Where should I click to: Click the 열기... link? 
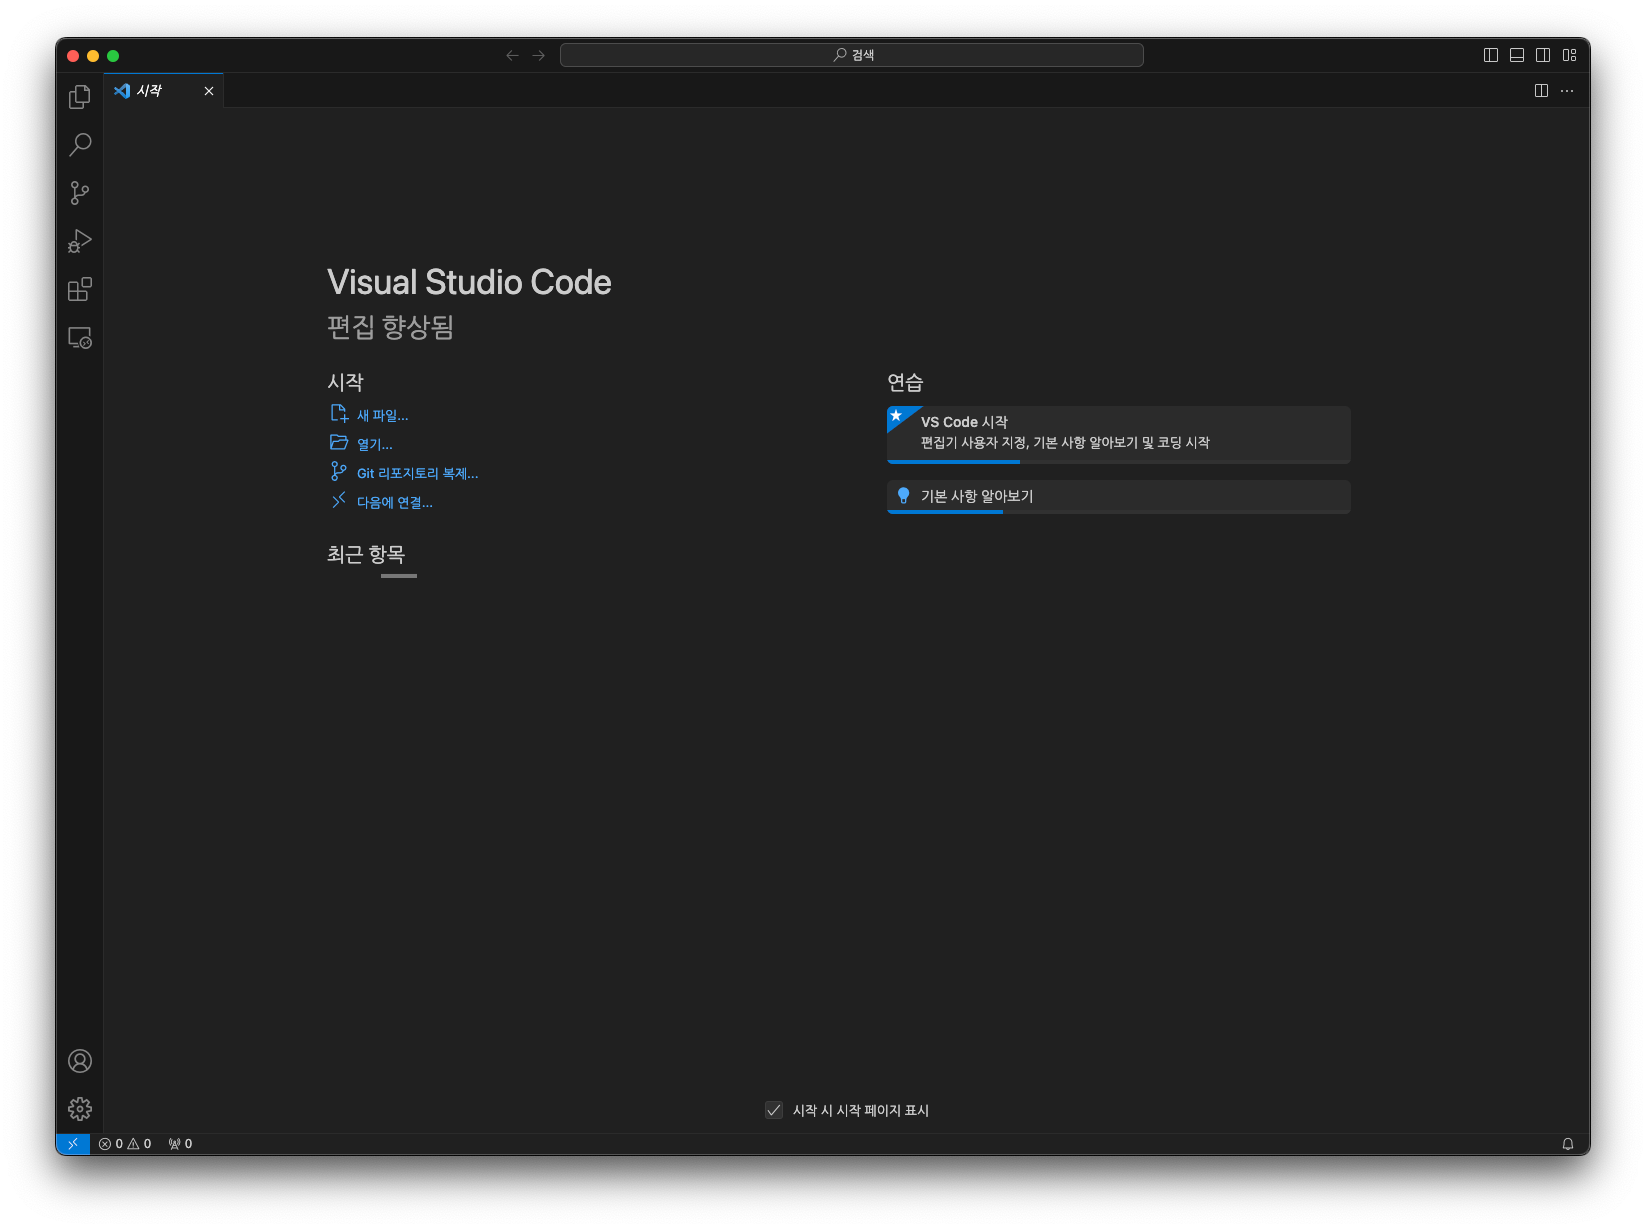[x=375, y=444]
